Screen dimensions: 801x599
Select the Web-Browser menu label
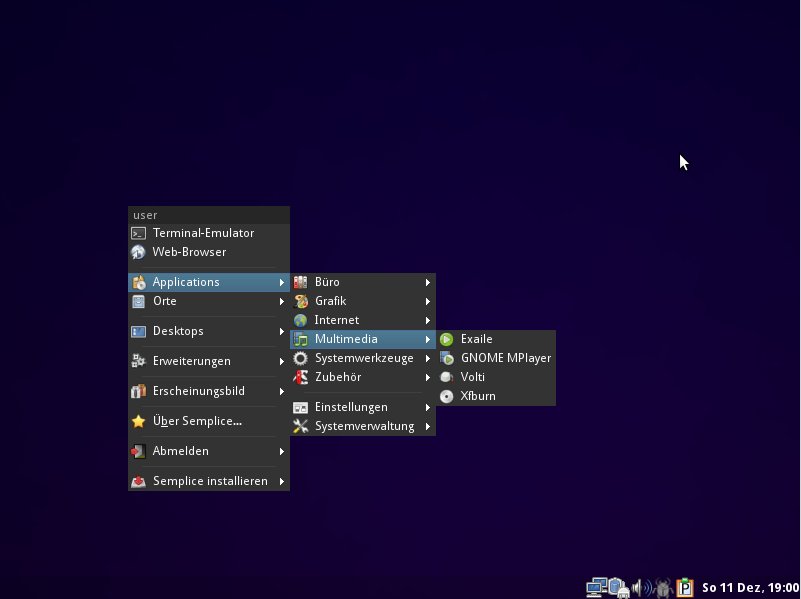tap(189, 252)
